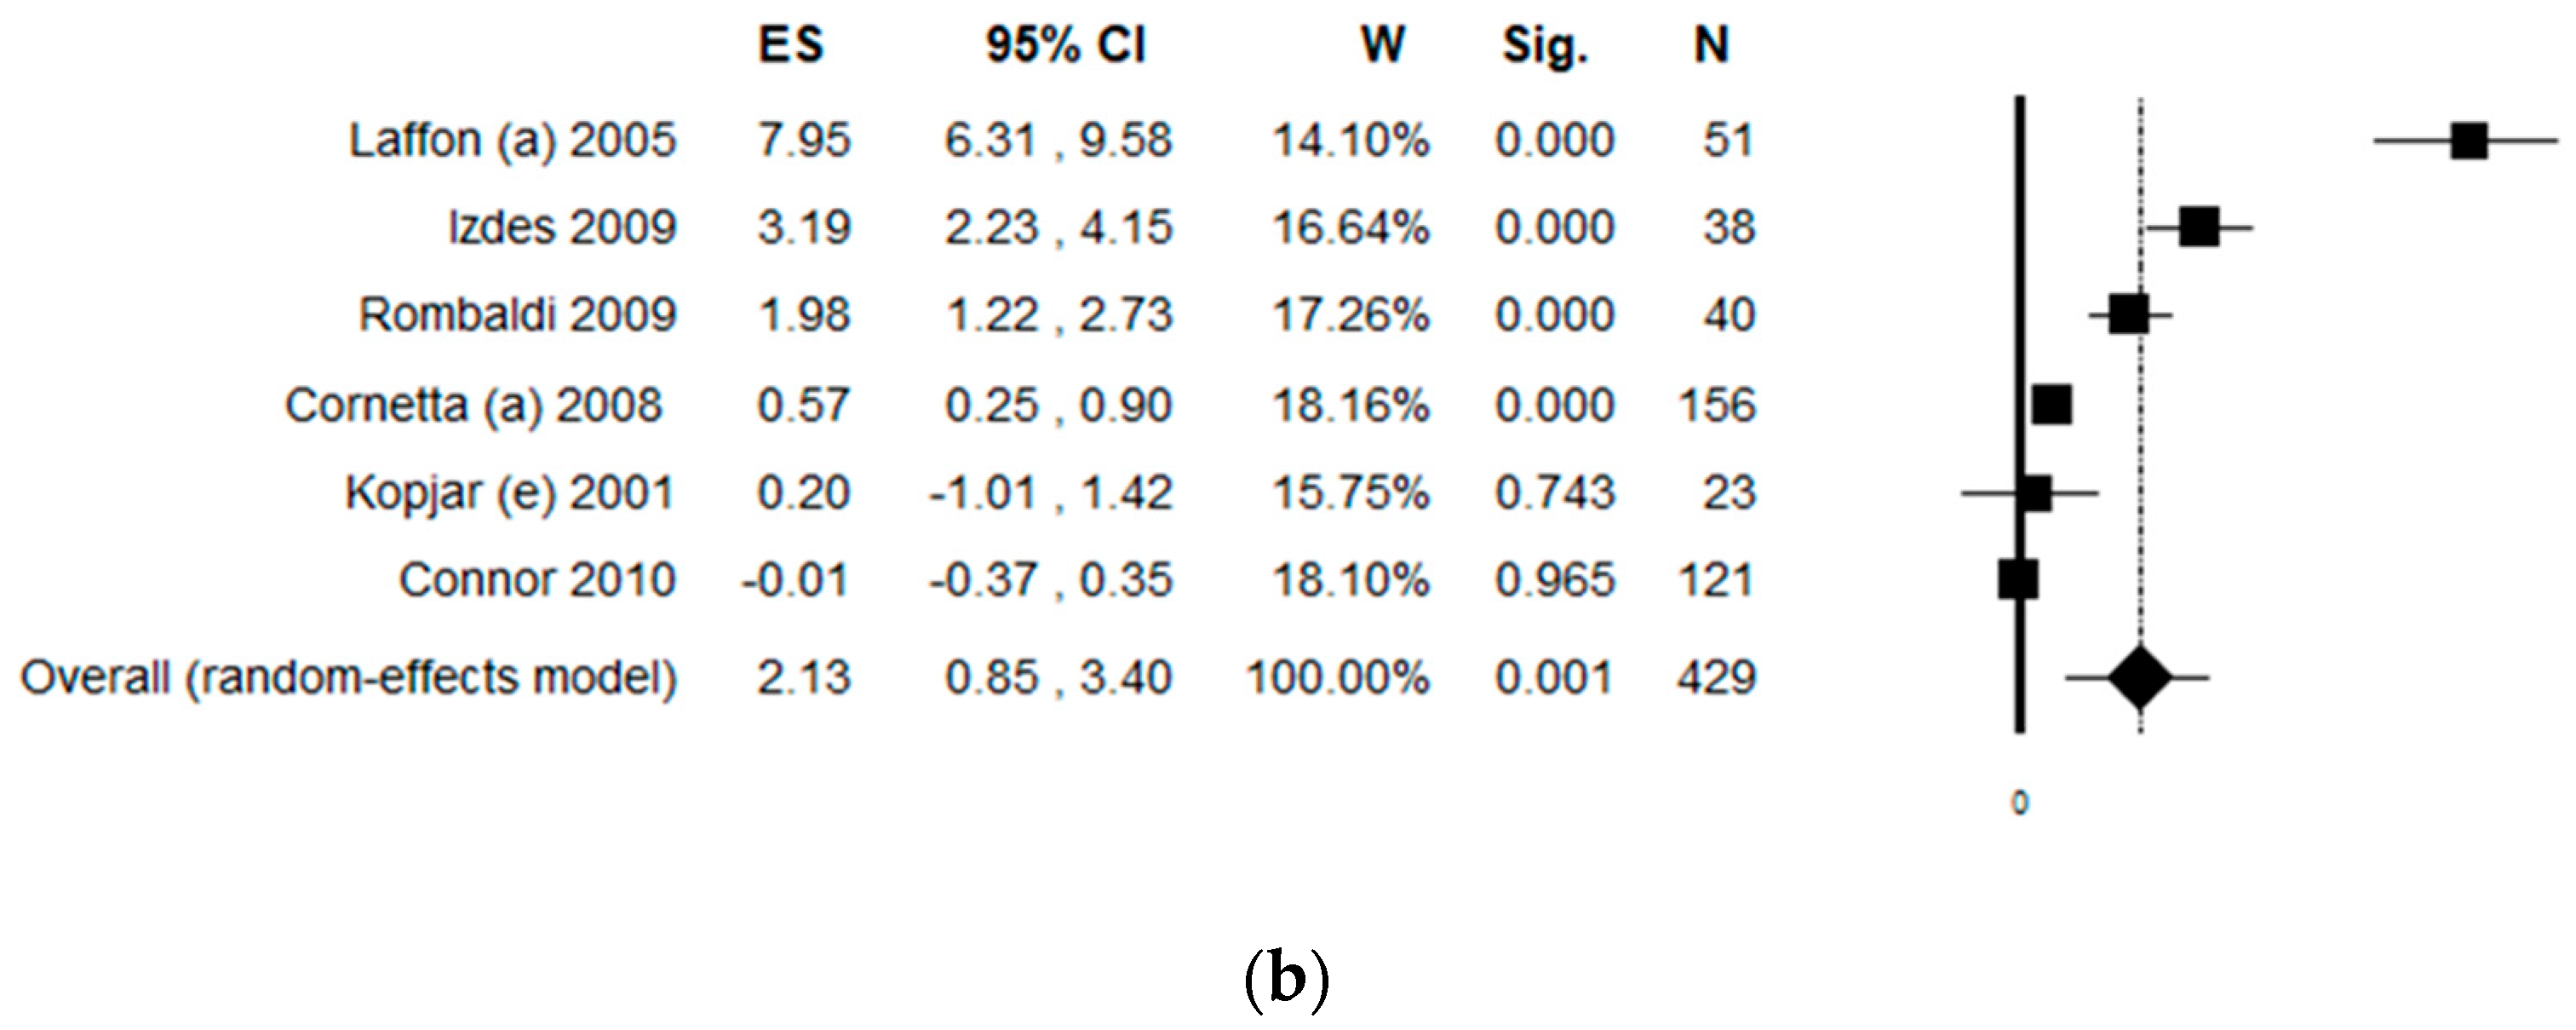This screenshot has width=2576, height=1030.
Task: Click the N column header
Action: coord(1711,45)
